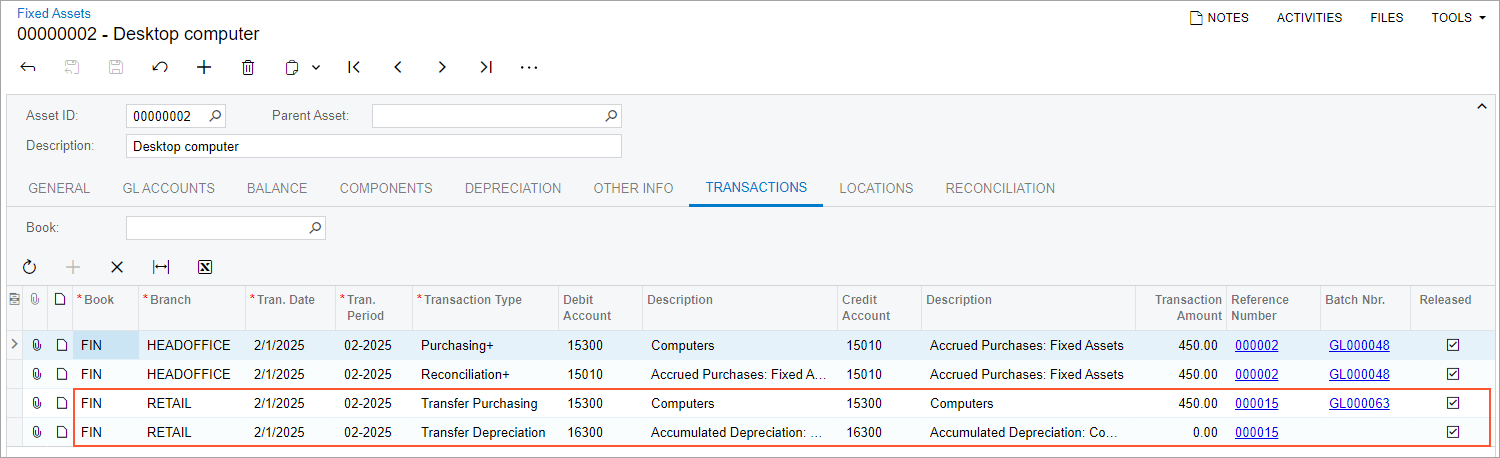Screen dimensions: 1500x458
Task: Toggle Released checkbox for Purchasing+ row
Action: 1453,345
